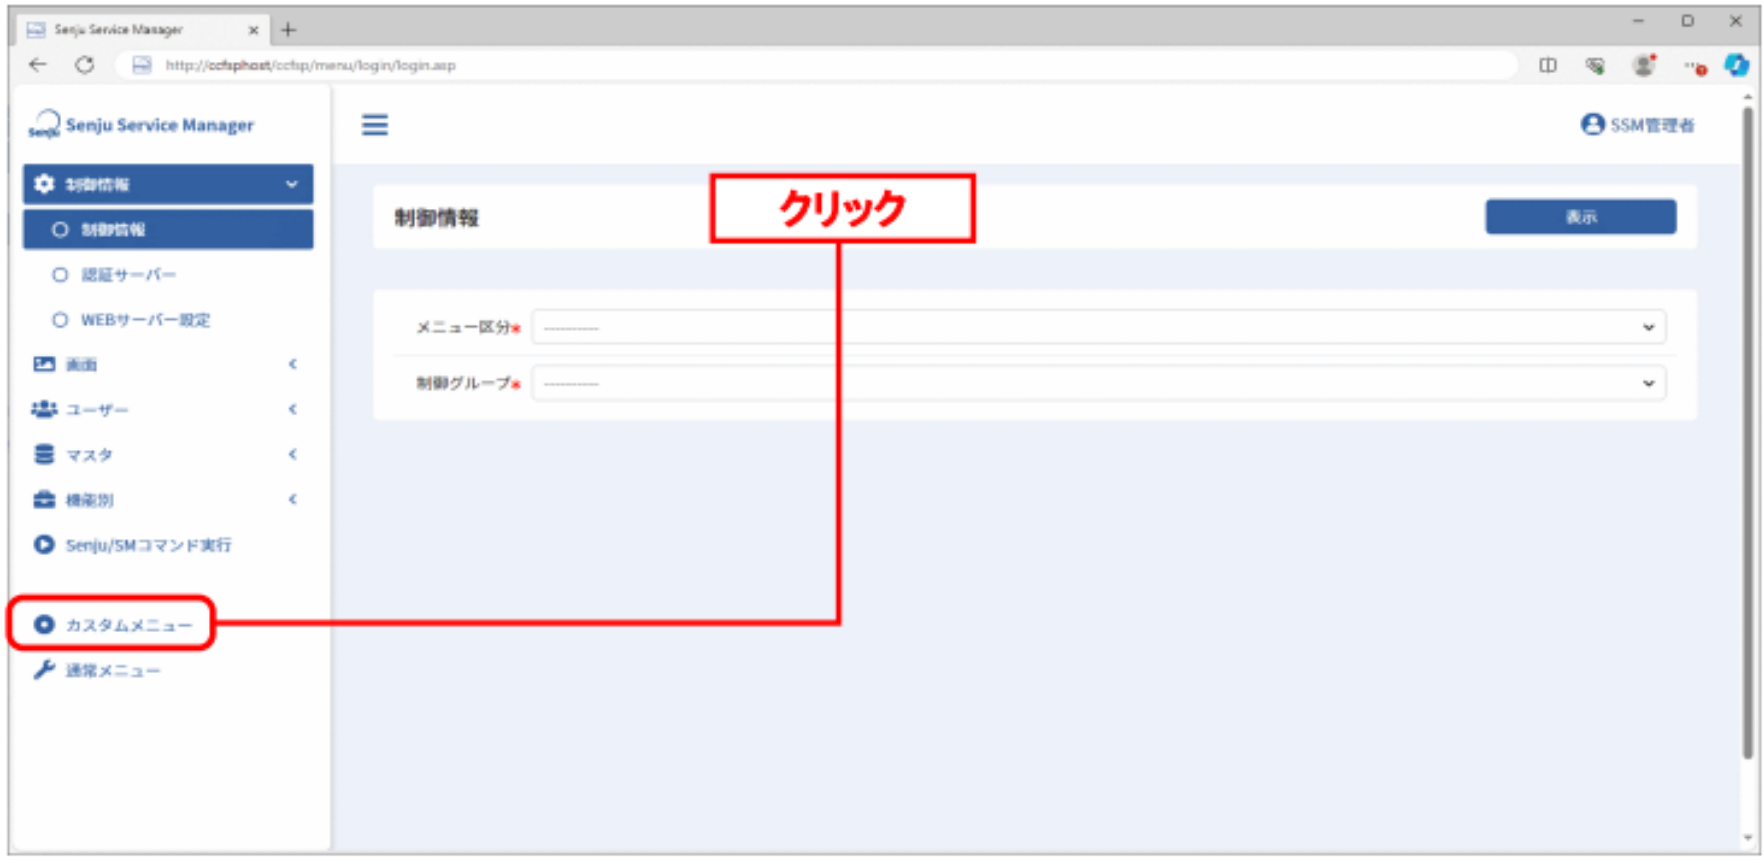Click the マスタ database icon in sidebar
This screenshot has height=865, width=1764.
tap(44, 454)
